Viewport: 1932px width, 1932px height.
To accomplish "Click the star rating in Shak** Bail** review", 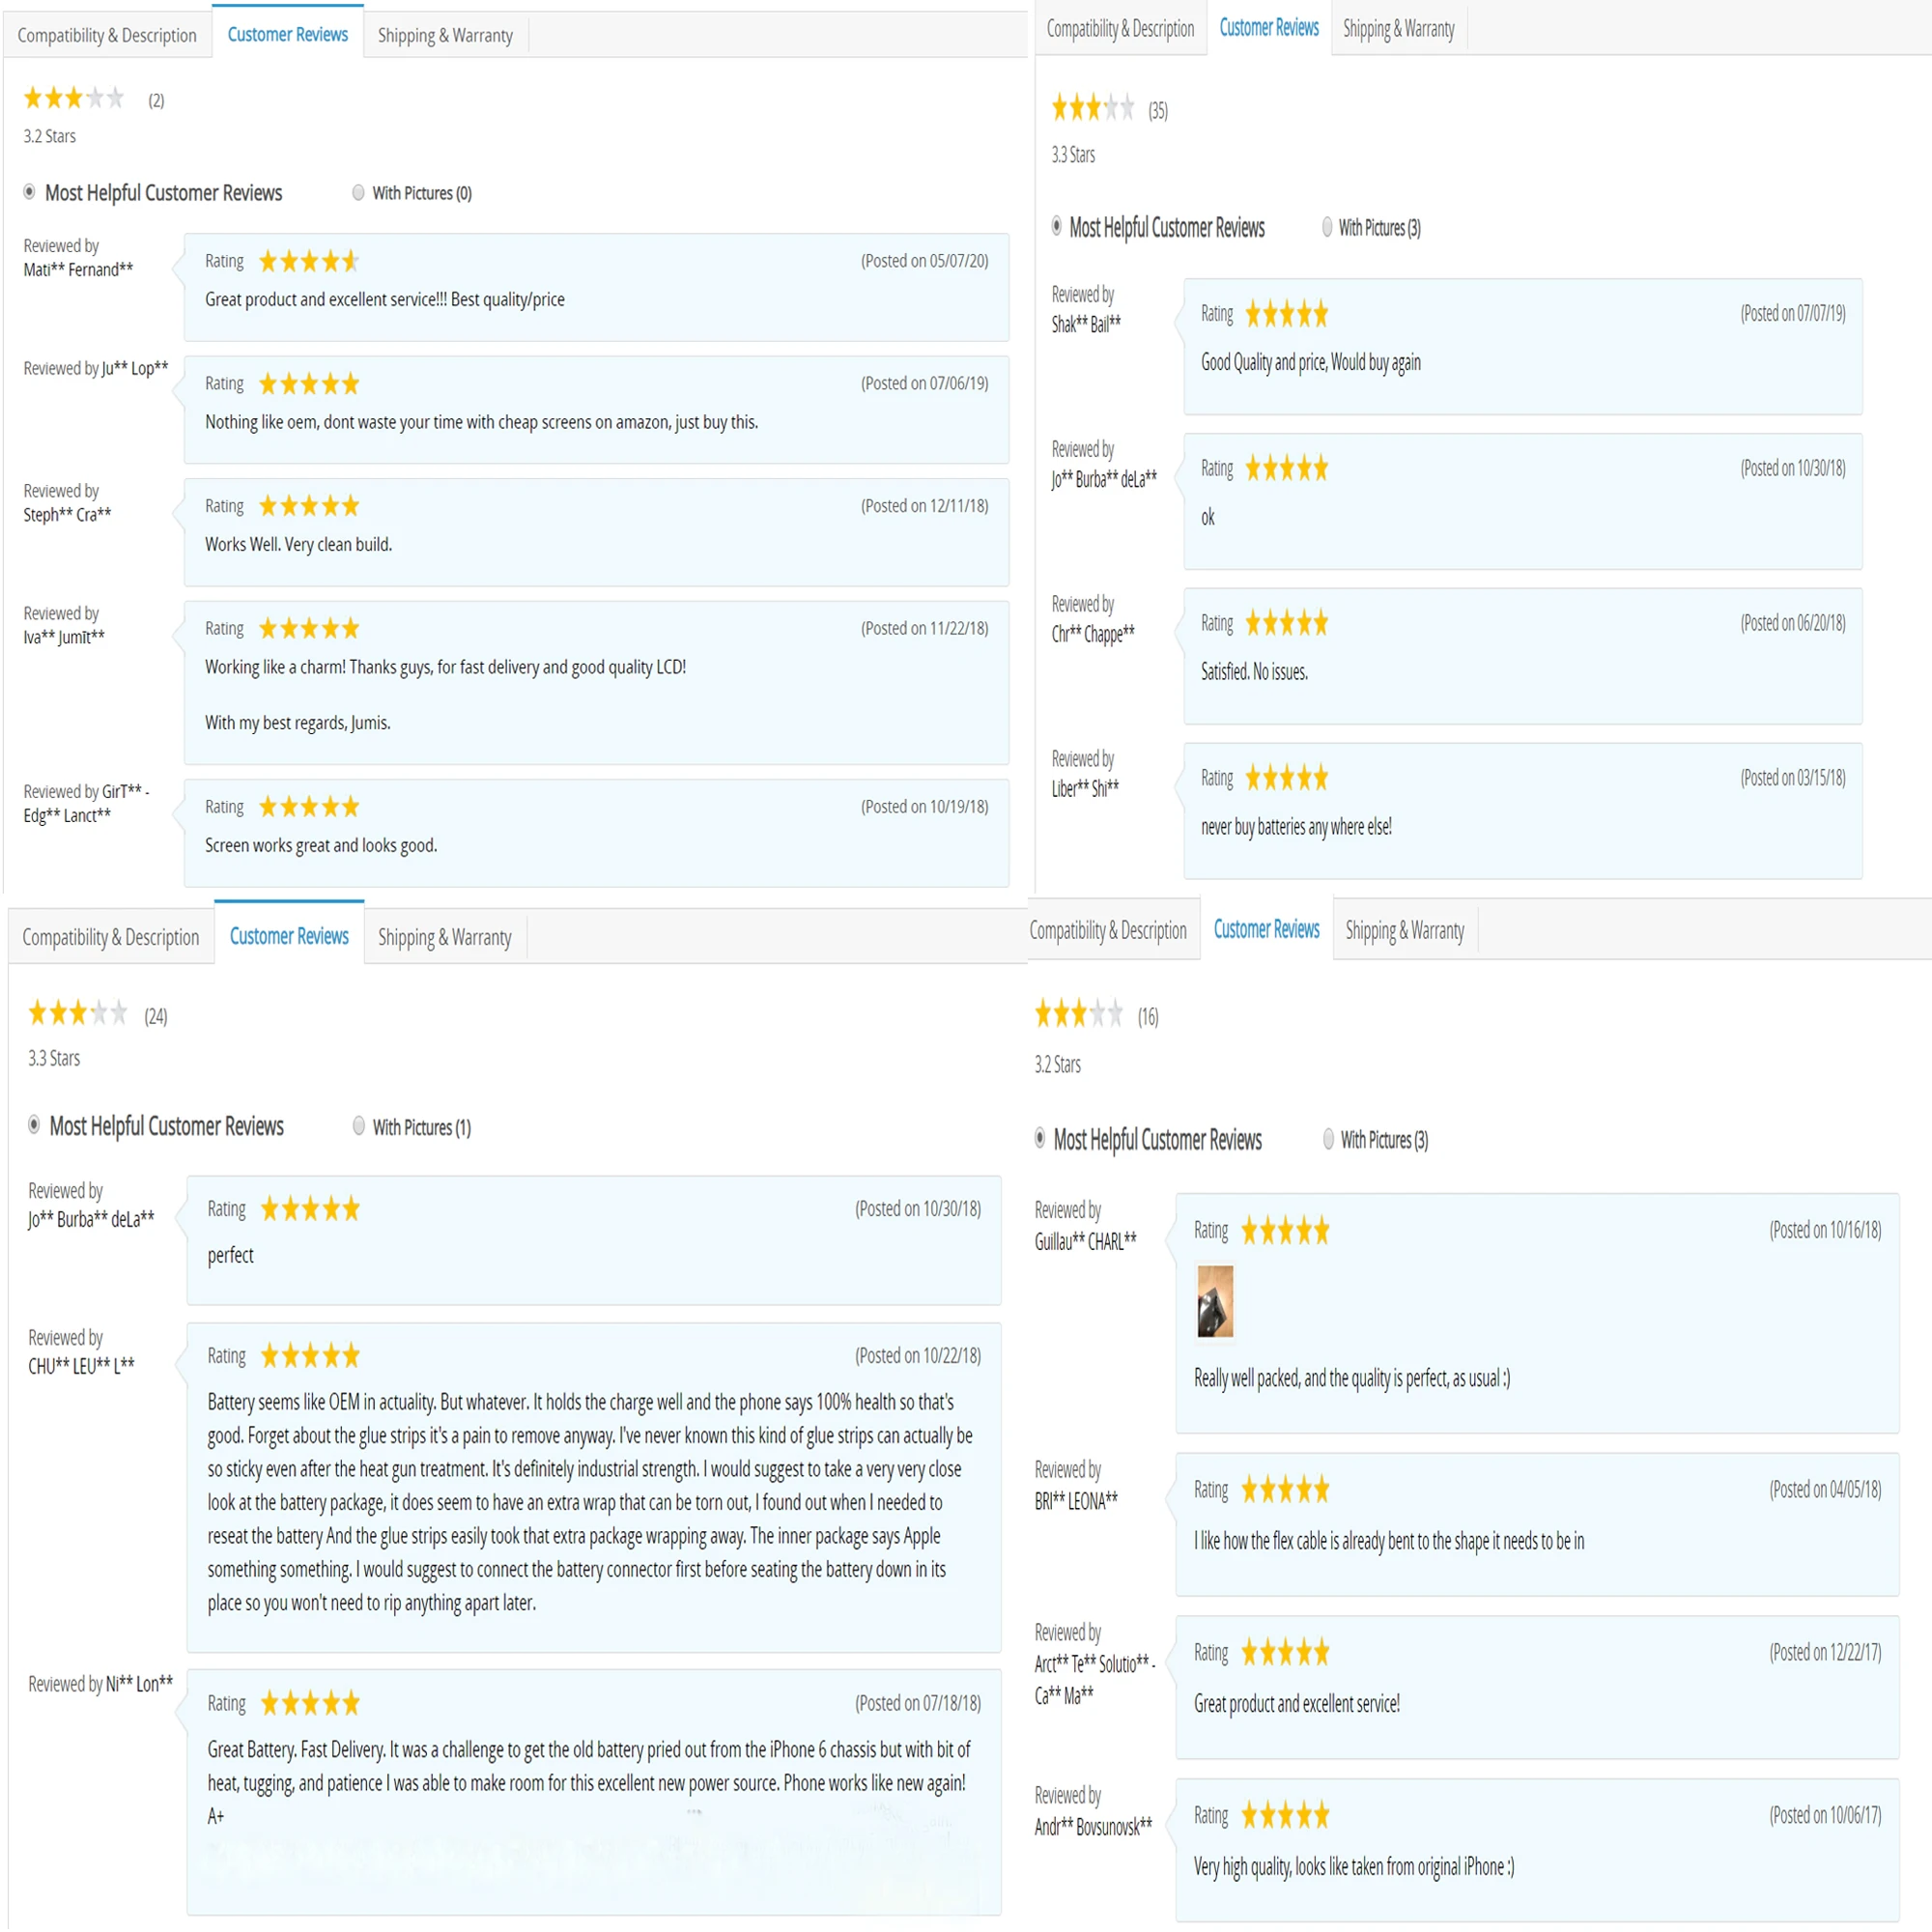I will point(1286,315).
